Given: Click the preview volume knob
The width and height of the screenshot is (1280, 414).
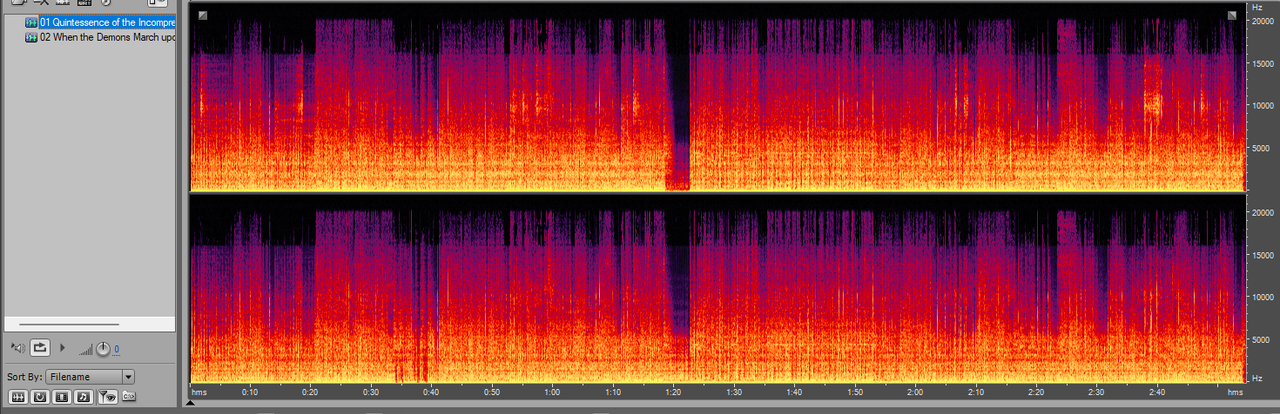Looking at the screenshot, I should coord(103,348).
